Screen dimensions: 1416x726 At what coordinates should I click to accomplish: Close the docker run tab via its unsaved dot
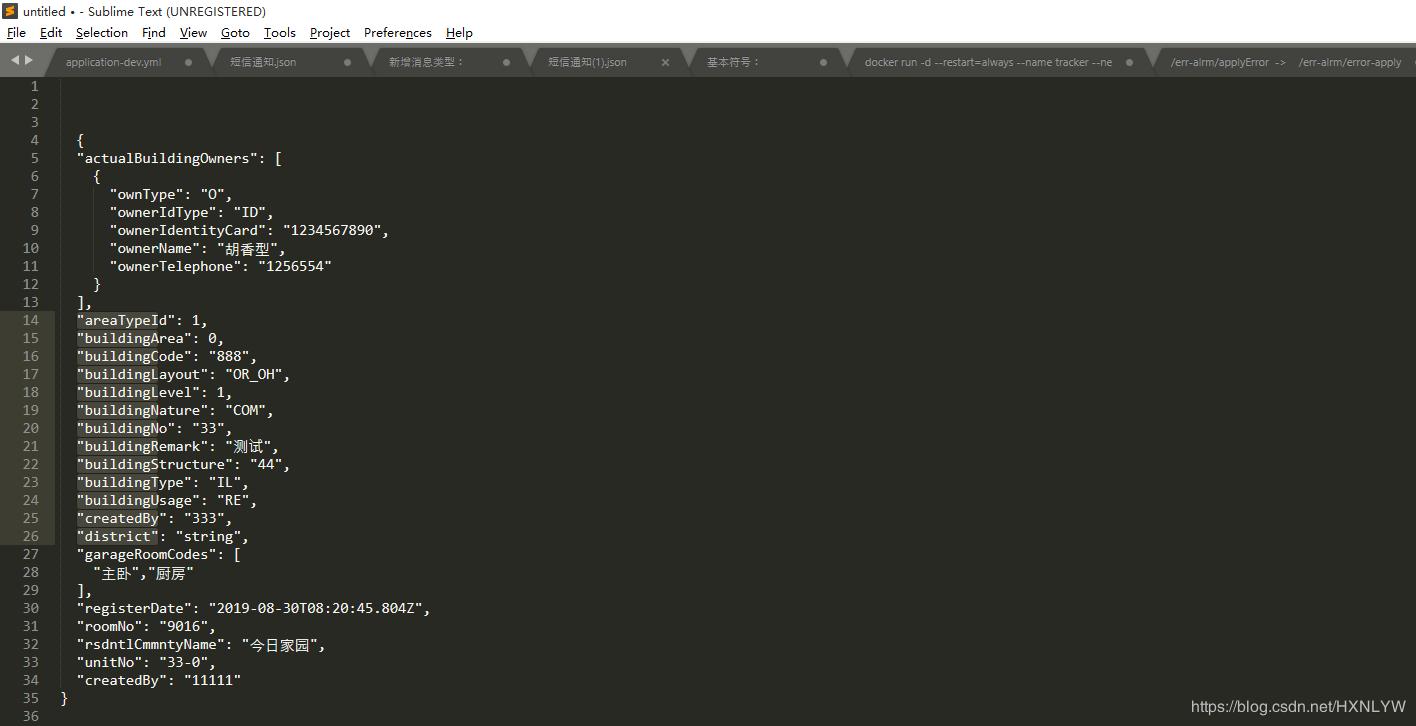click(x=1129, y=62)
